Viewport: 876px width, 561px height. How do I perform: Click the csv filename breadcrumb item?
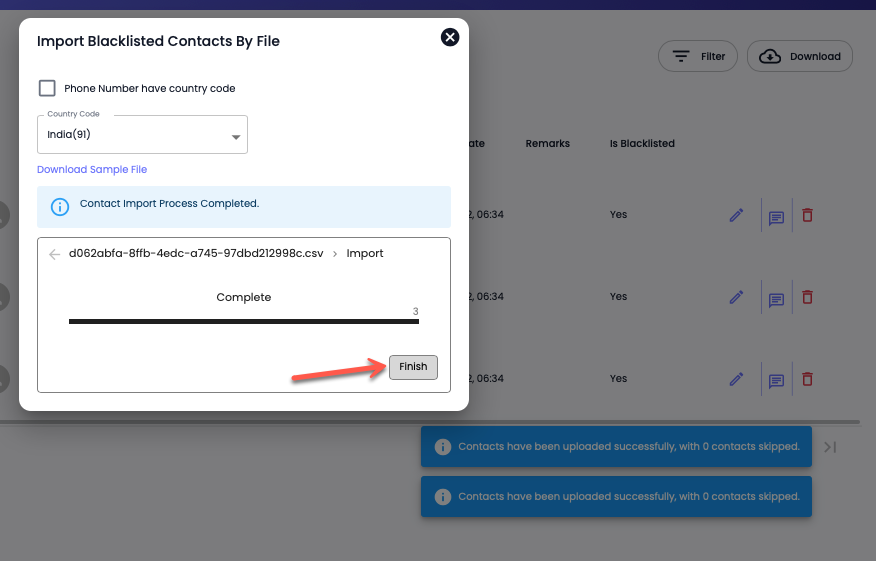[196, 254]
